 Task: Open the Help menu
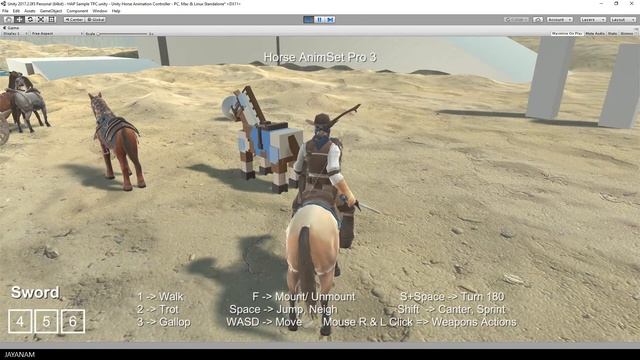[x=116, y=11]
